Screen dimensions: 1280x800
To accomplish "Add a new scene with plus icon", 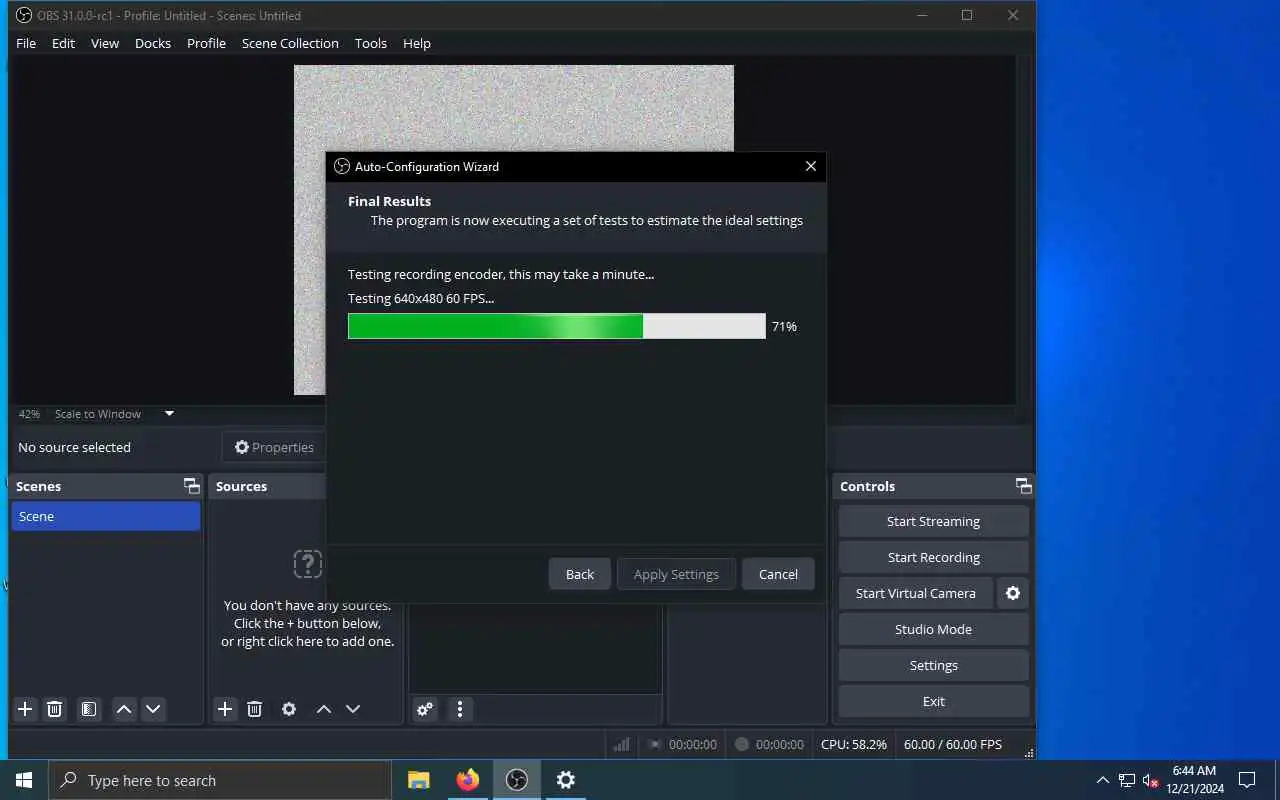I will pos(25,709).
